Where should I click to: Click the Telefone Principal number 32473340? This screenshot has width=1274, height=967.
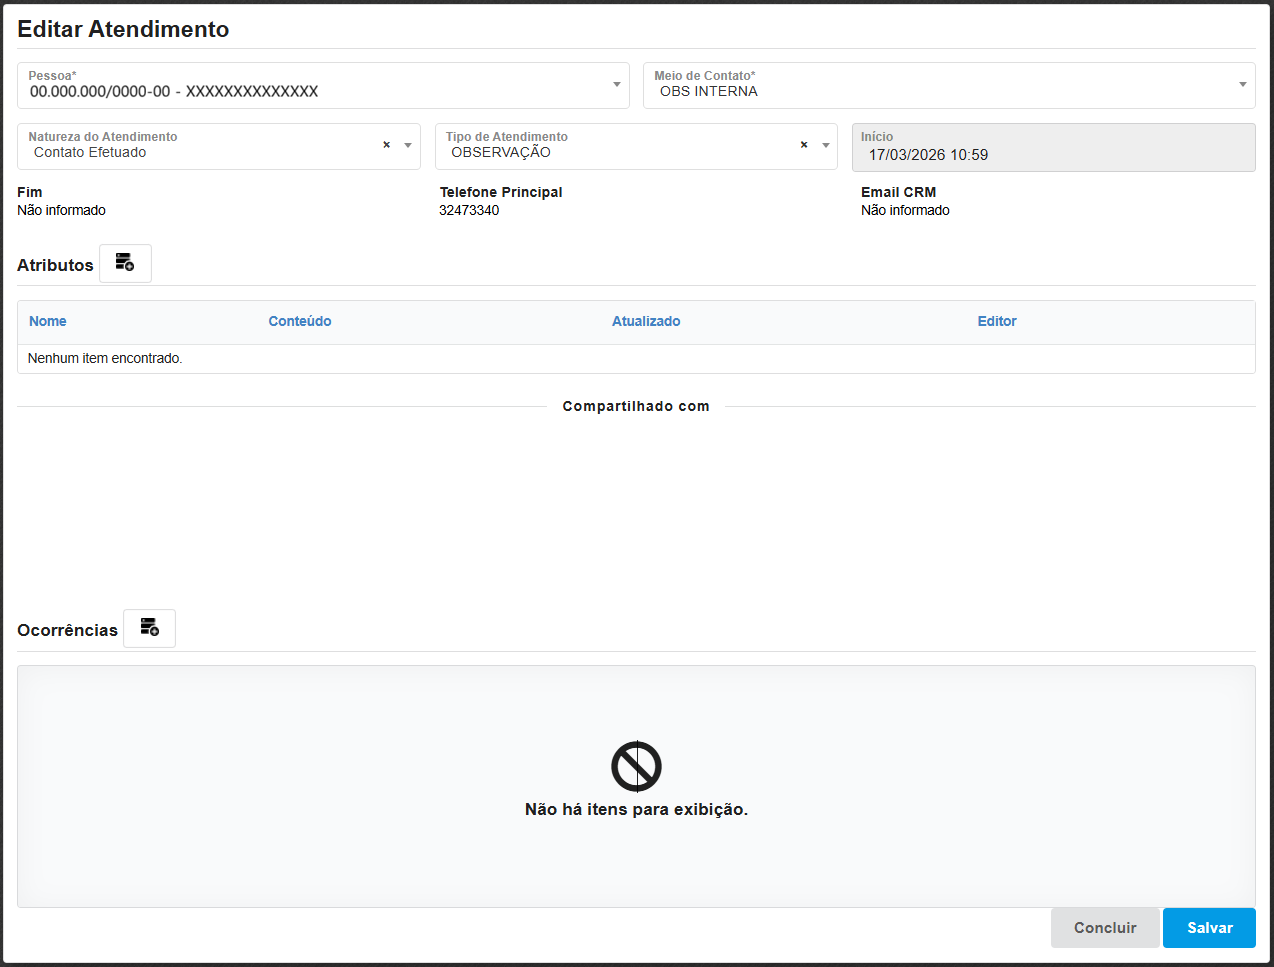click(469, 210)
